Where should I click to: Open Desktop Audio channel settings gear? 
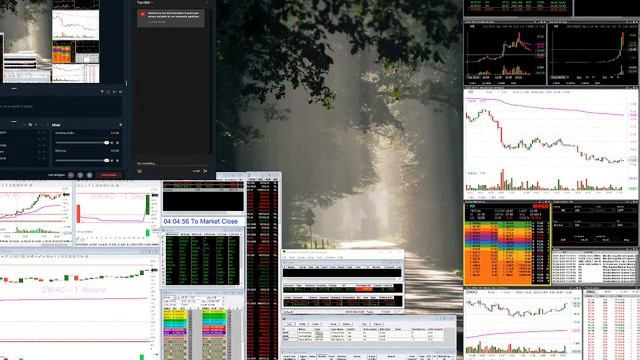[x=118, y=142]
